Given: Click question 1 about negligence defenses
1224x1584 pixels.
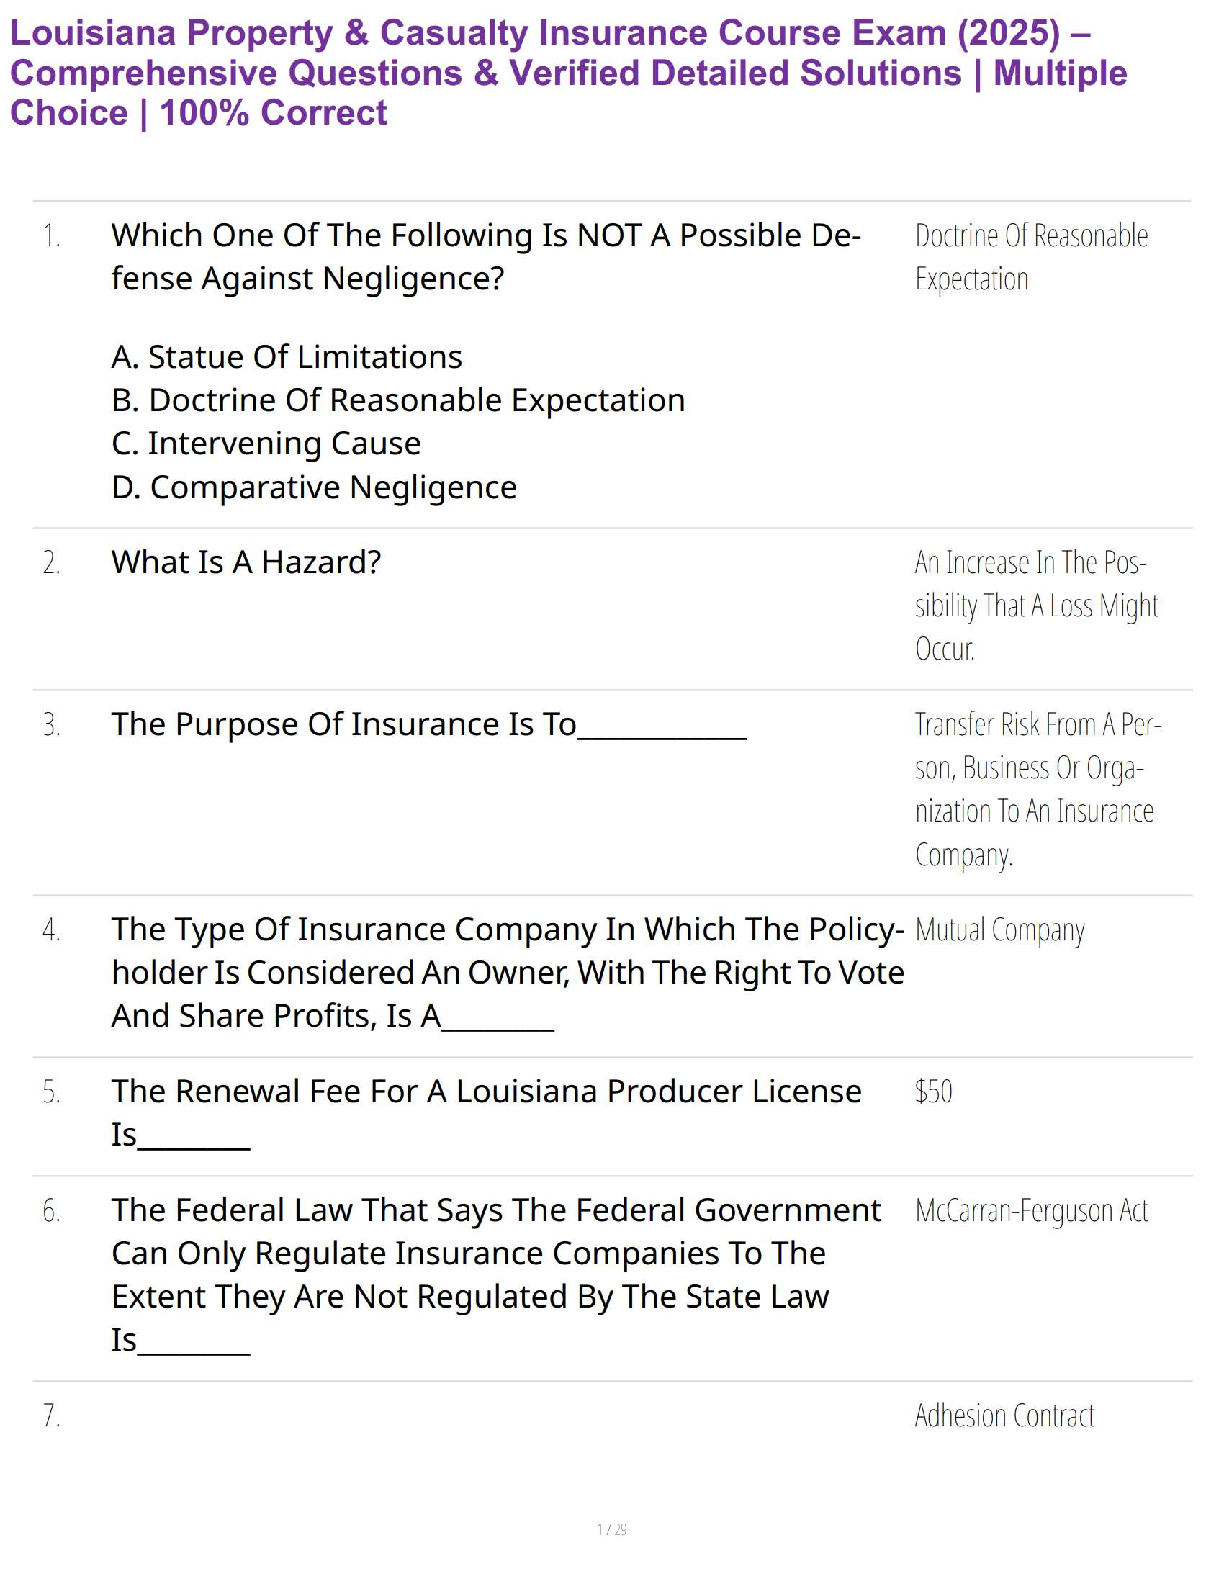Looking at the screenshot, I should coord(485,257).
